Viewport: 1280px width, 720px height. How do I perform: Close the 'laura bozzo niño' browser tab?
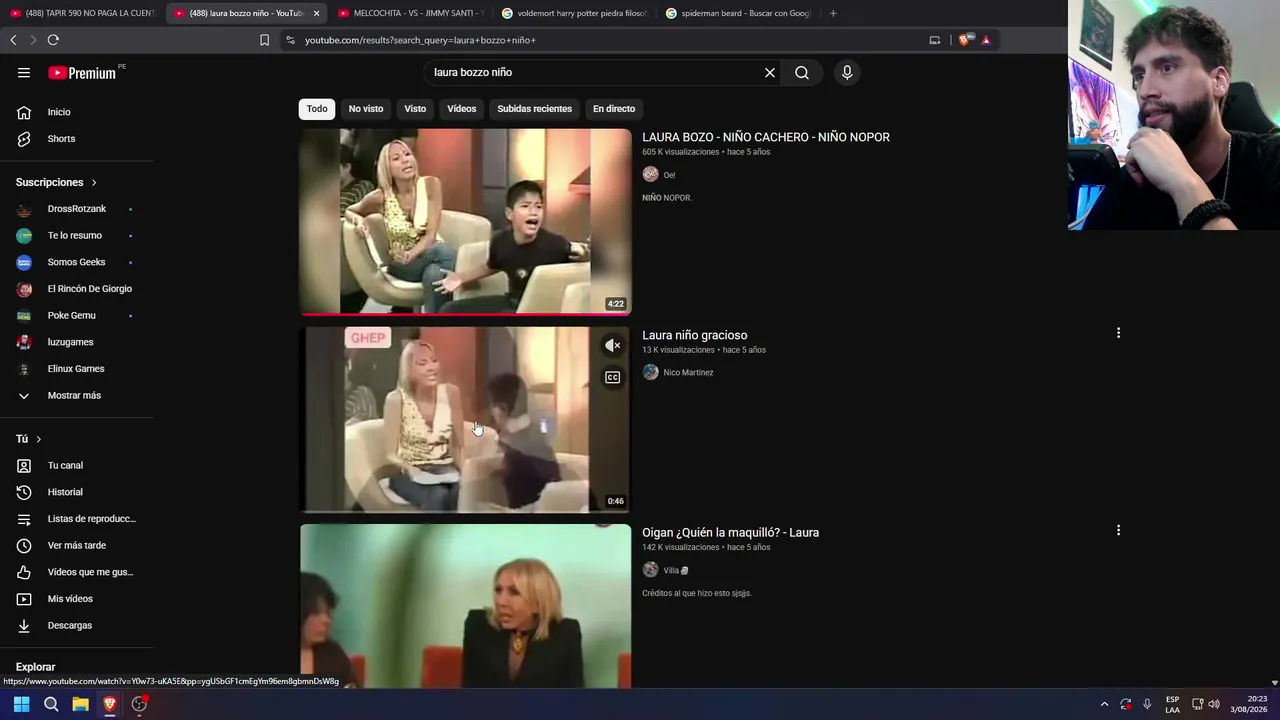[x=316, y=13]
